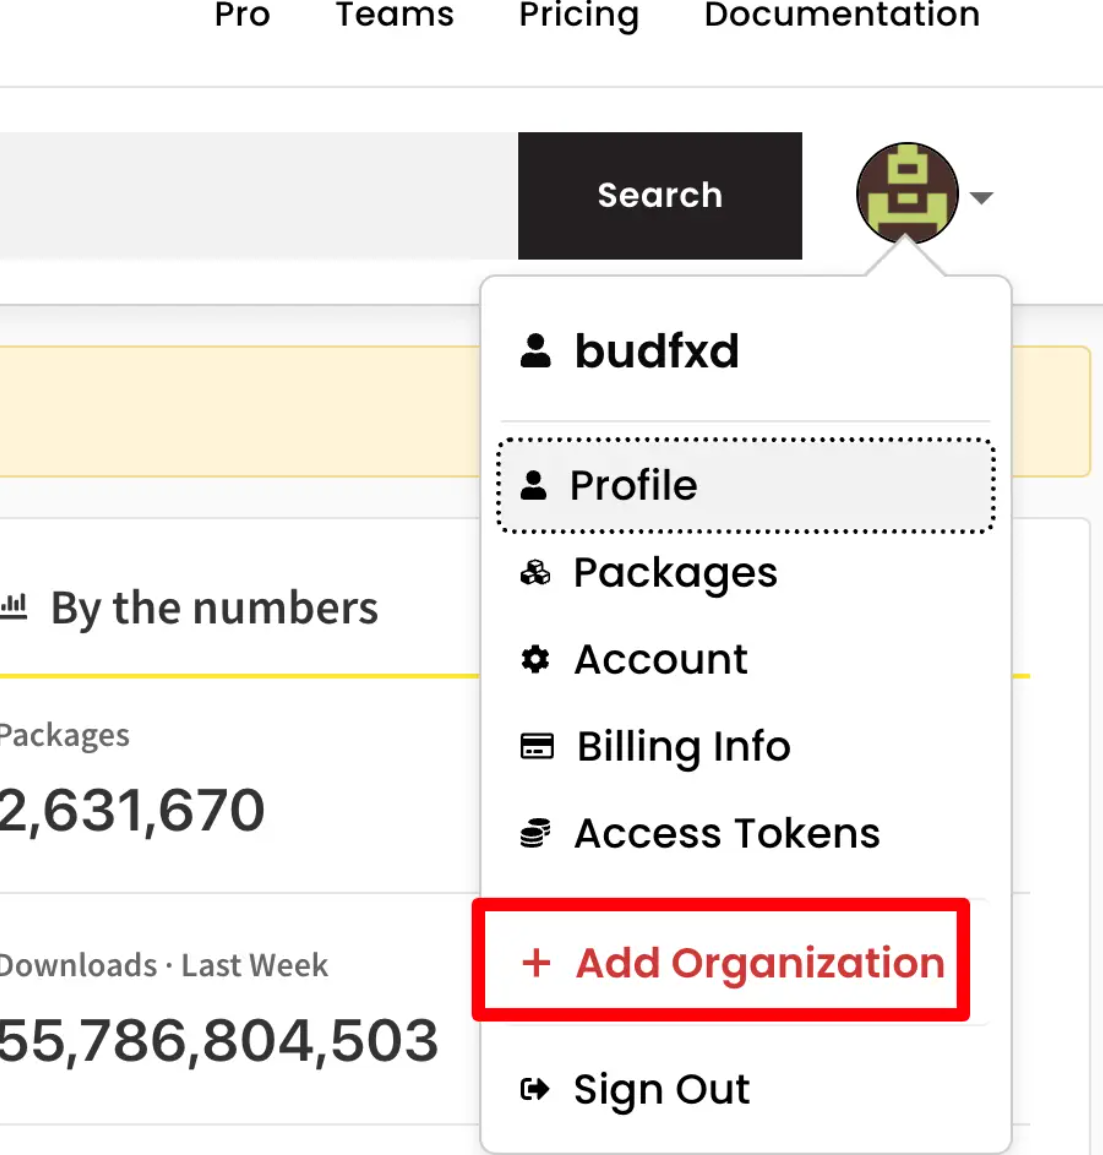
Task: Click the credit card Billing Info icon
Action: pyautogui.click(x=536, y=746)
